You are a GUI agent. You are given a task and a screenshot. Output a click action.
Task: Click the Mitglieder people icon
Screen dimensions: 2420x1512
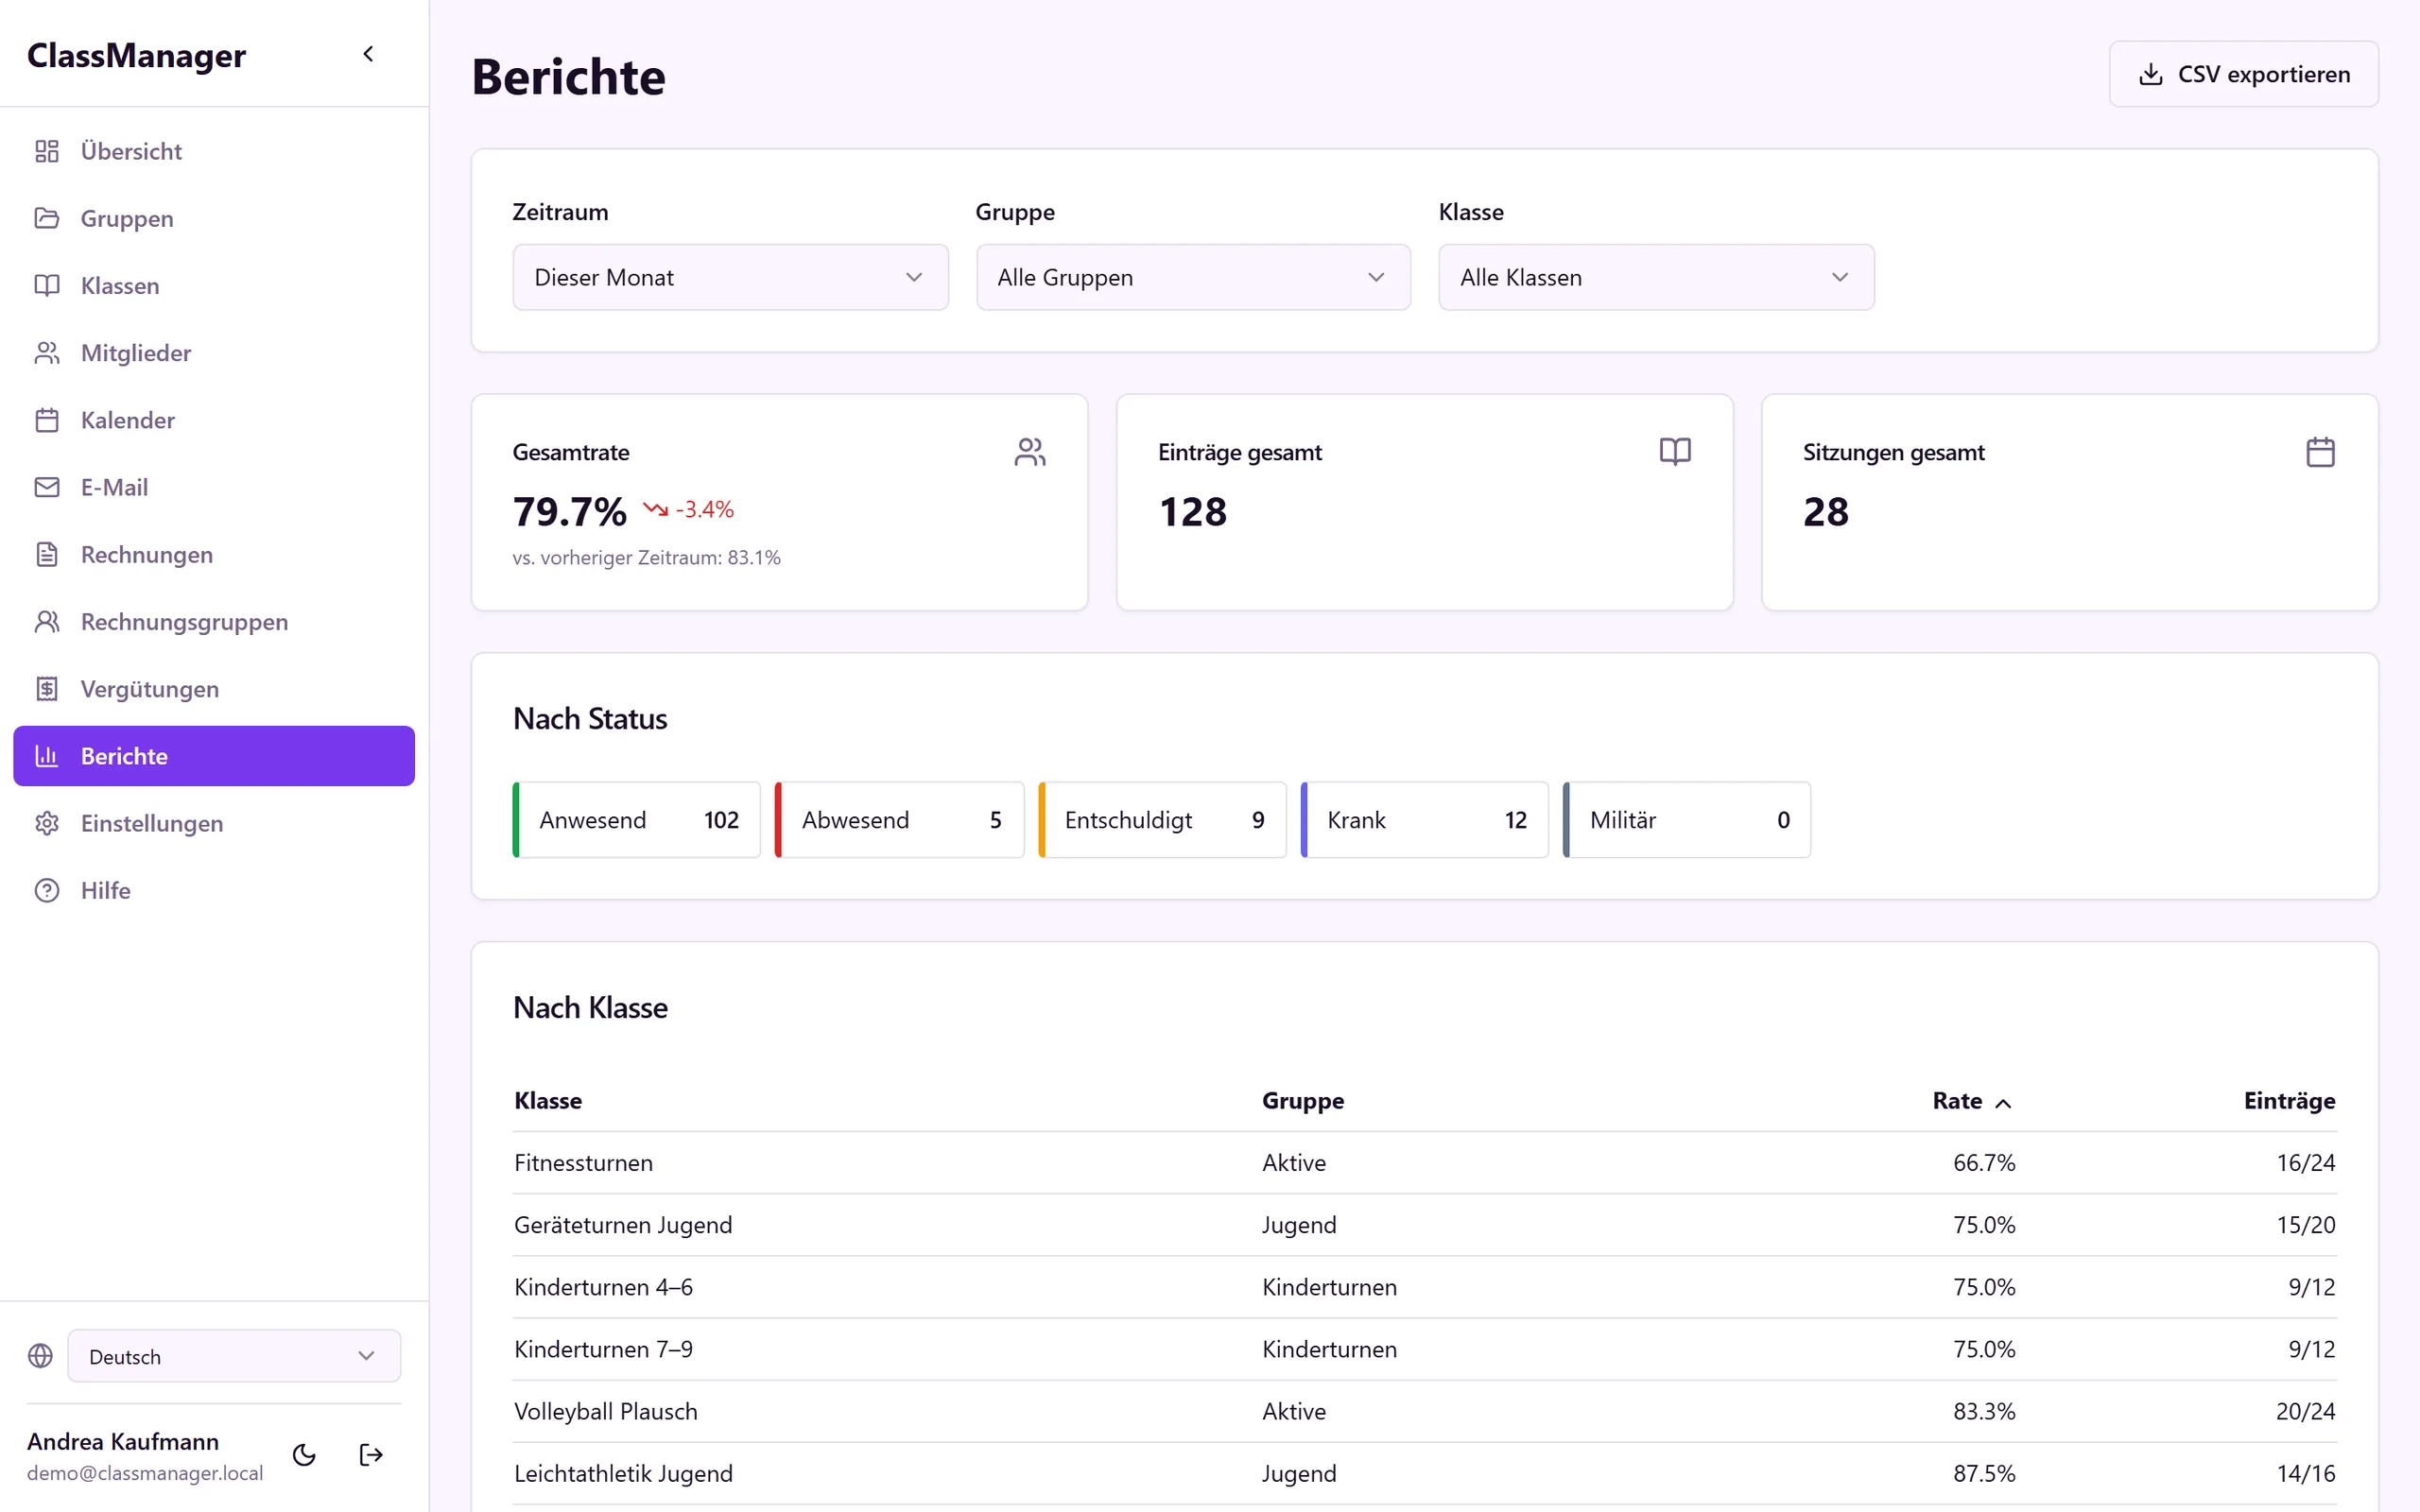pos(47,352)
